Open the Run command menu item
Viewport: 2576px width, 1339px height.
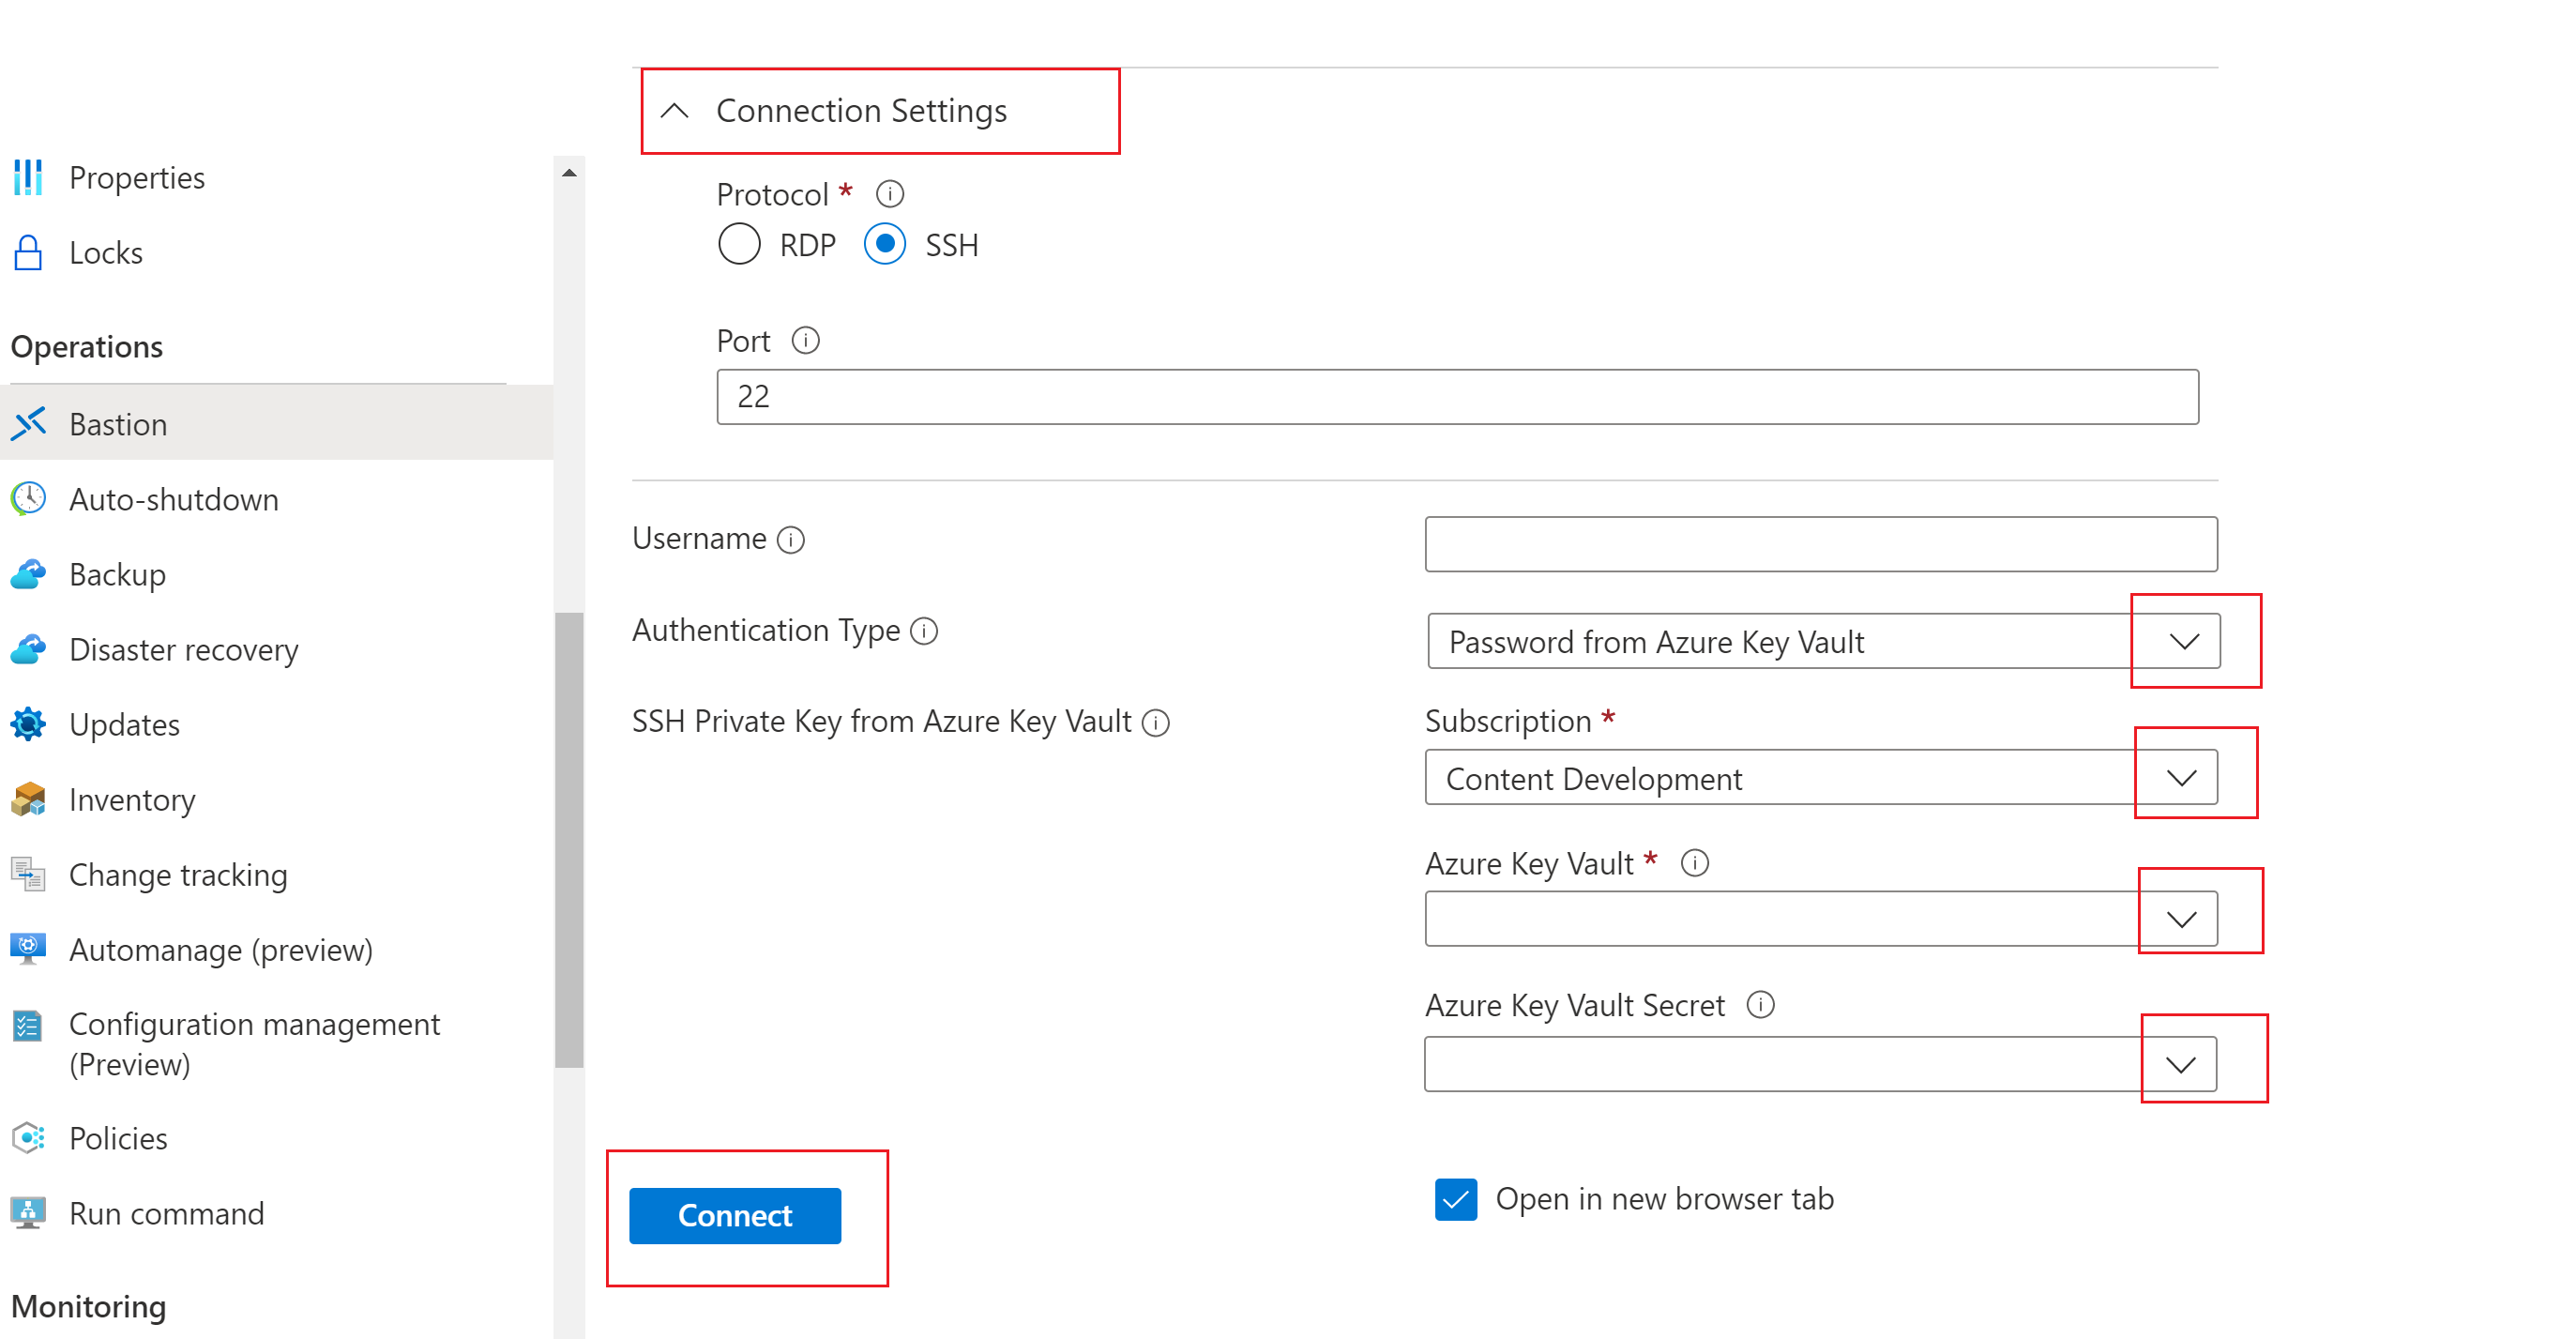point(165,1214)
